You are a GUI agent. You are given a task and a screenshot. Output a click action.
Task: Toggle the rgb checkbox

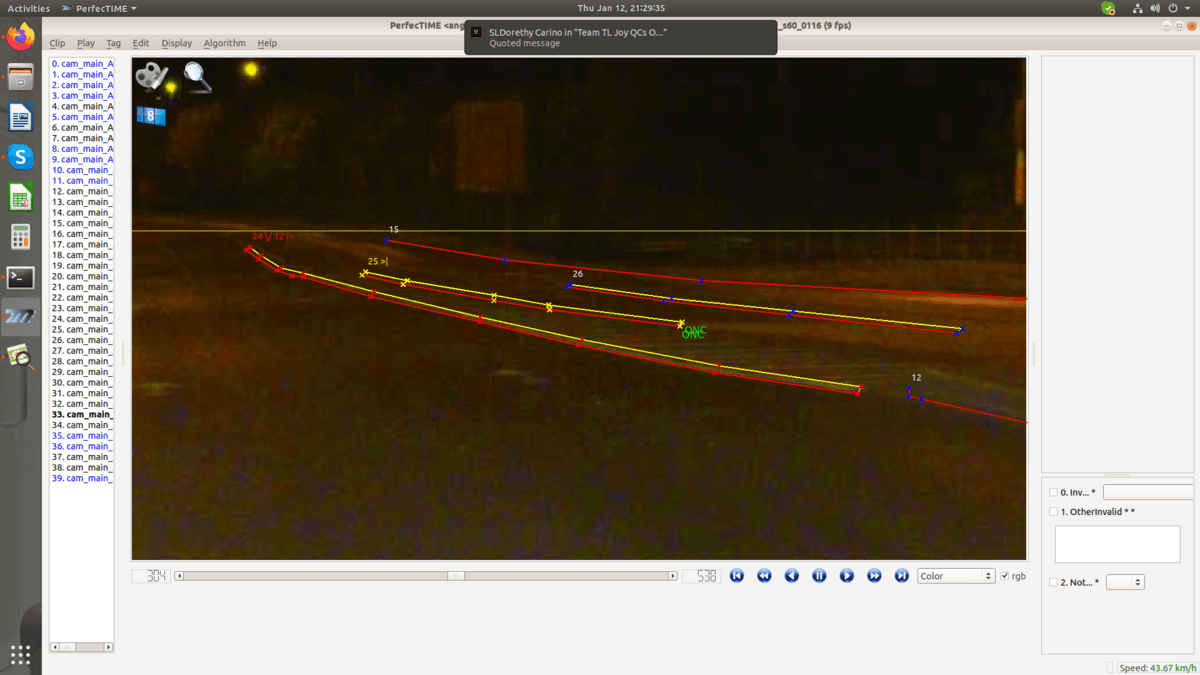(1005, 576)
